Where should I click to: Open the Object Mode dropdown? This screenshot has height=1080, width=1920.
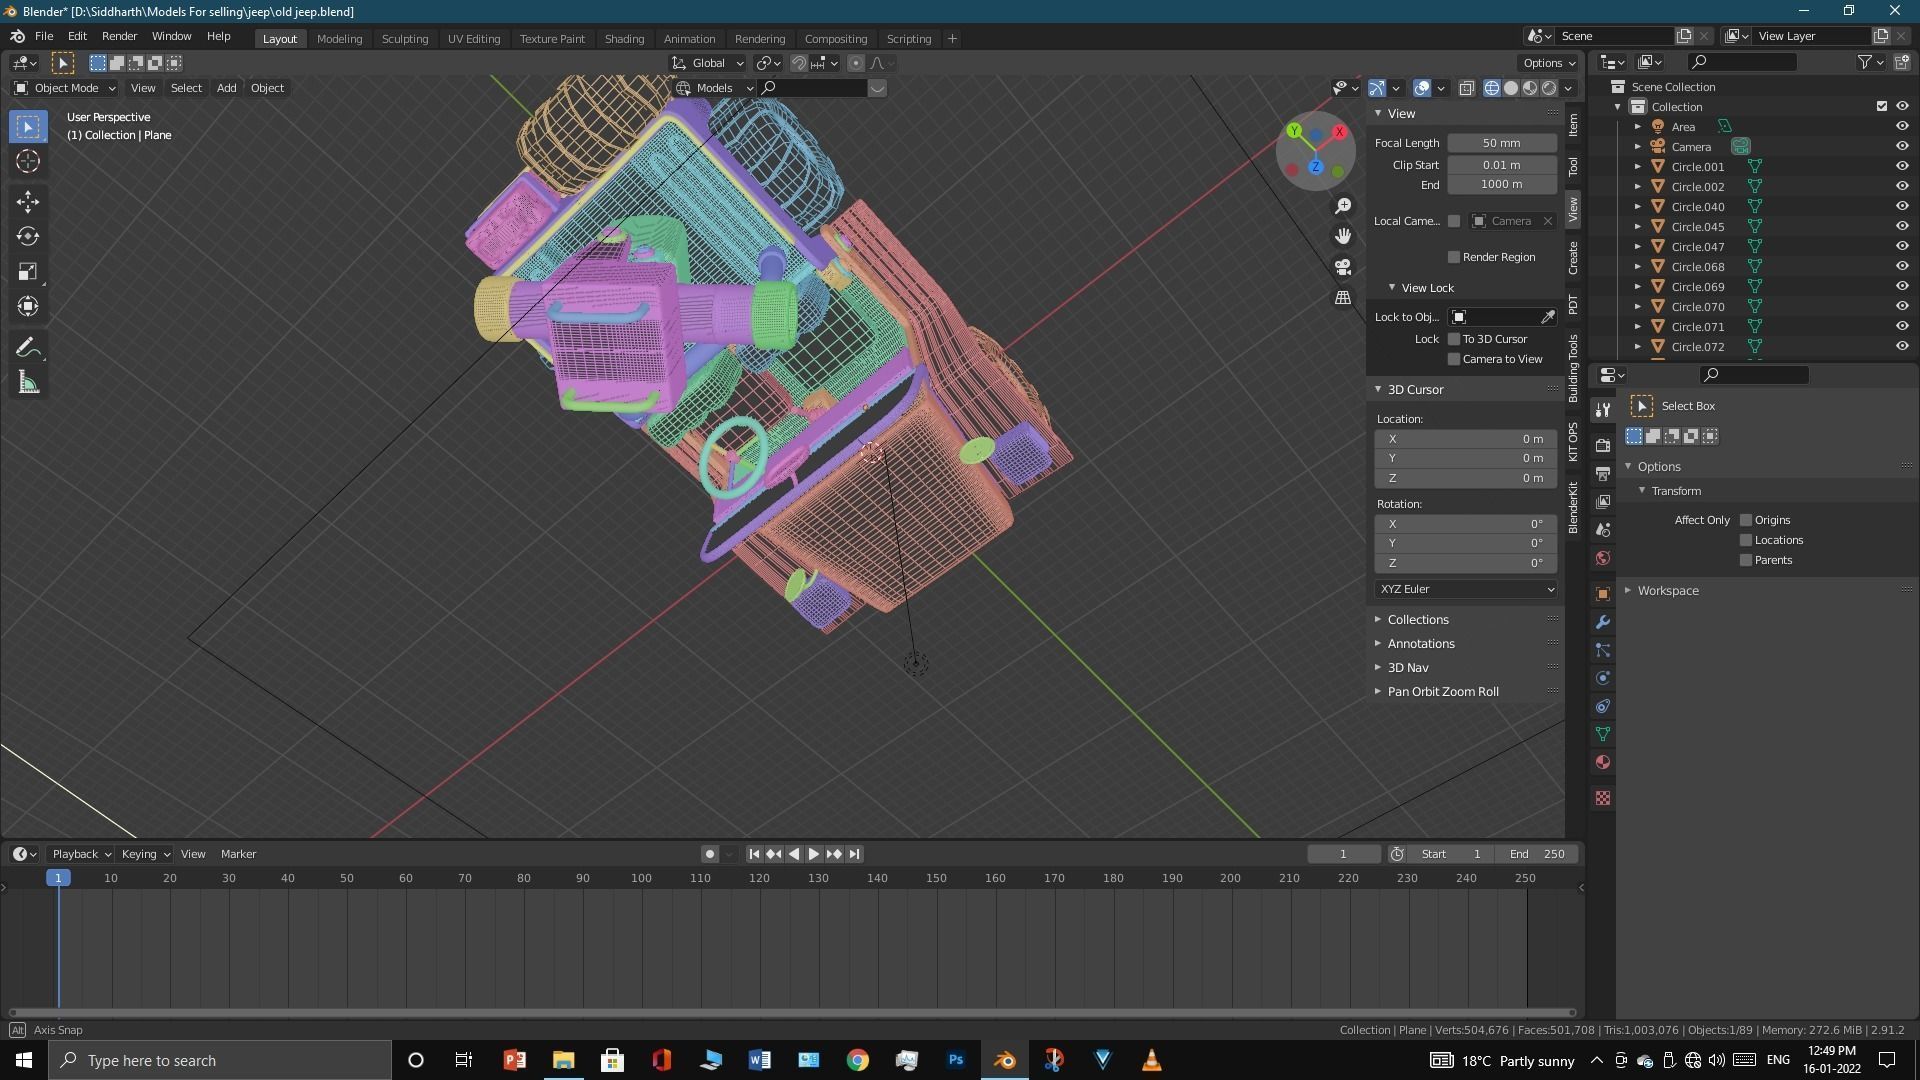(65, 88)
